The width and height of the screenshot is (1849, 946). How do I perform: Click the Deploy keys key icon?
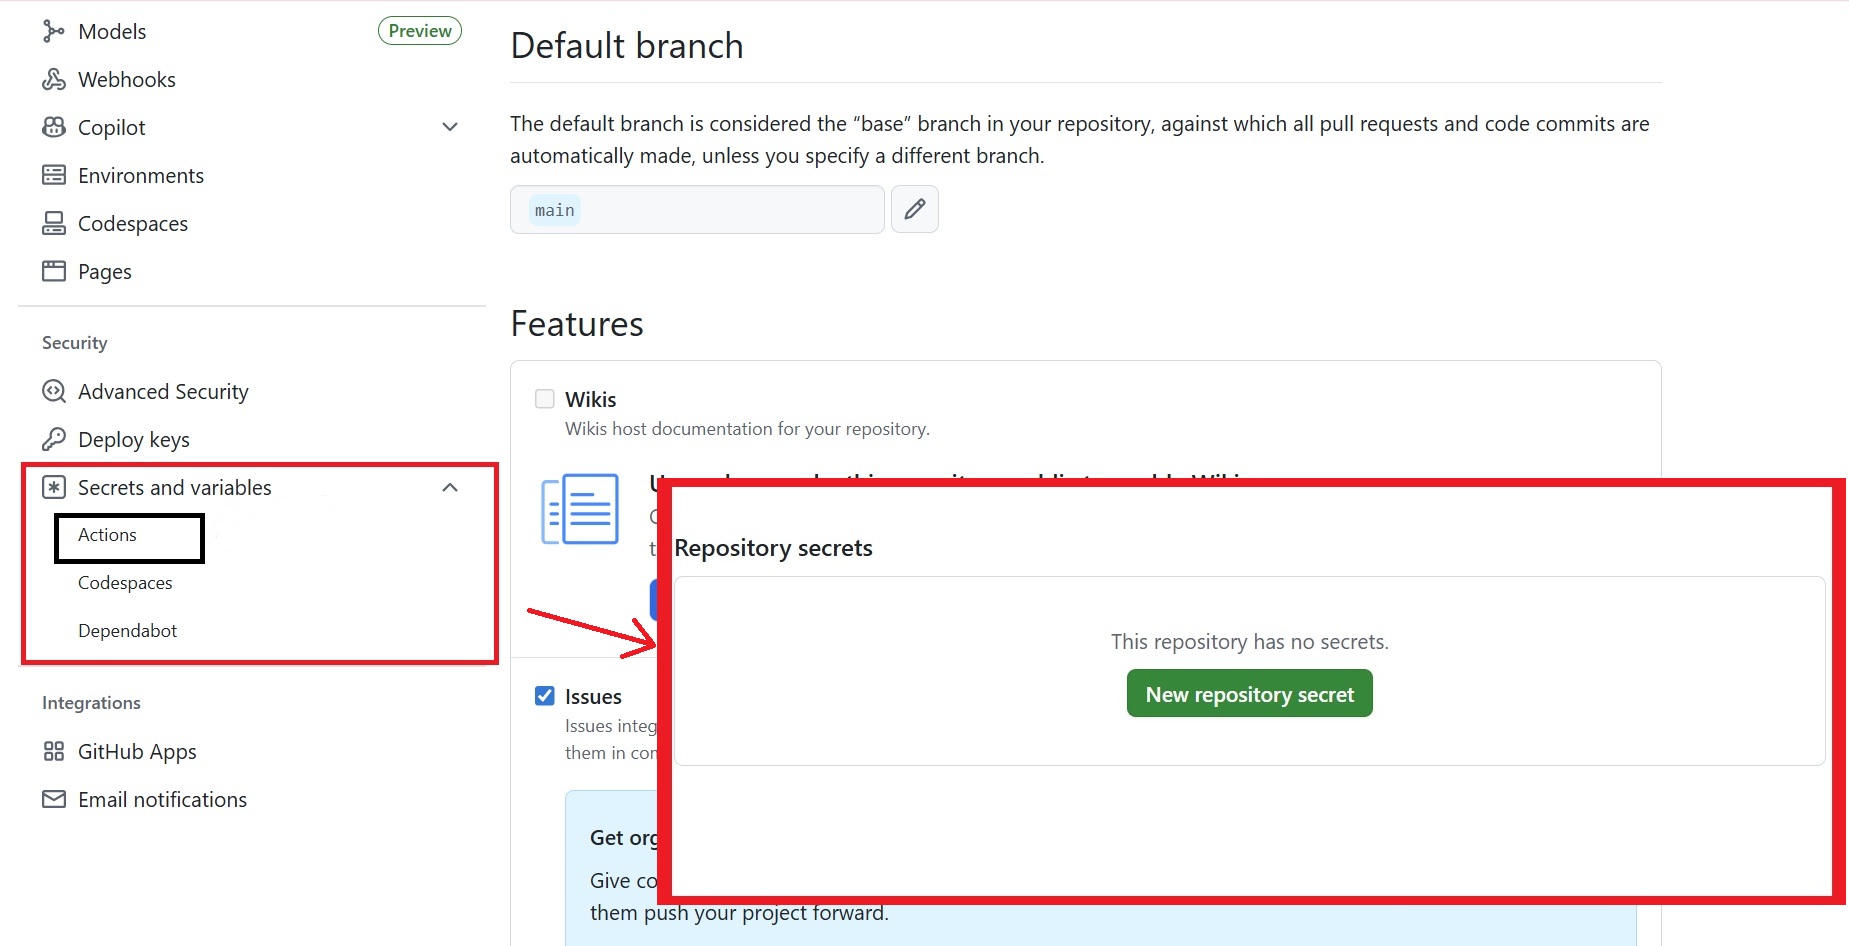(x=52, y=439)
